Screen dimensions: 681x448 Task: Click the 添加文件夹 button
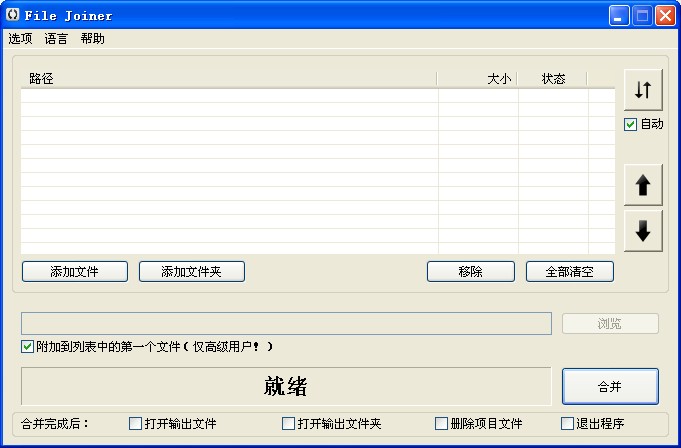pos(192,271)
